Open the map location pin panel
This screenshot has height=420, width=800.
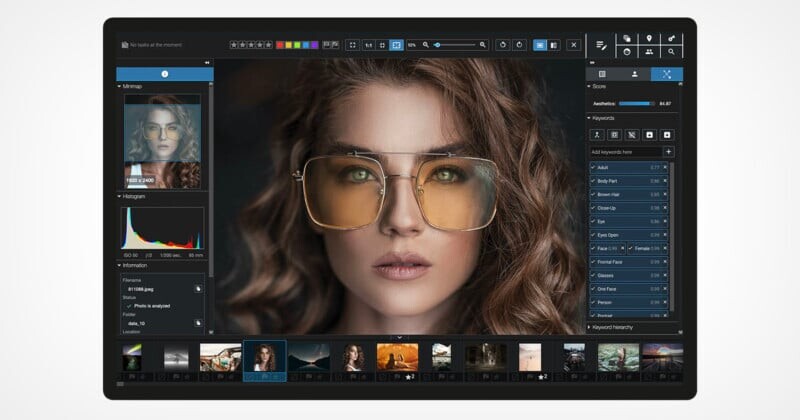pos(648,38)
